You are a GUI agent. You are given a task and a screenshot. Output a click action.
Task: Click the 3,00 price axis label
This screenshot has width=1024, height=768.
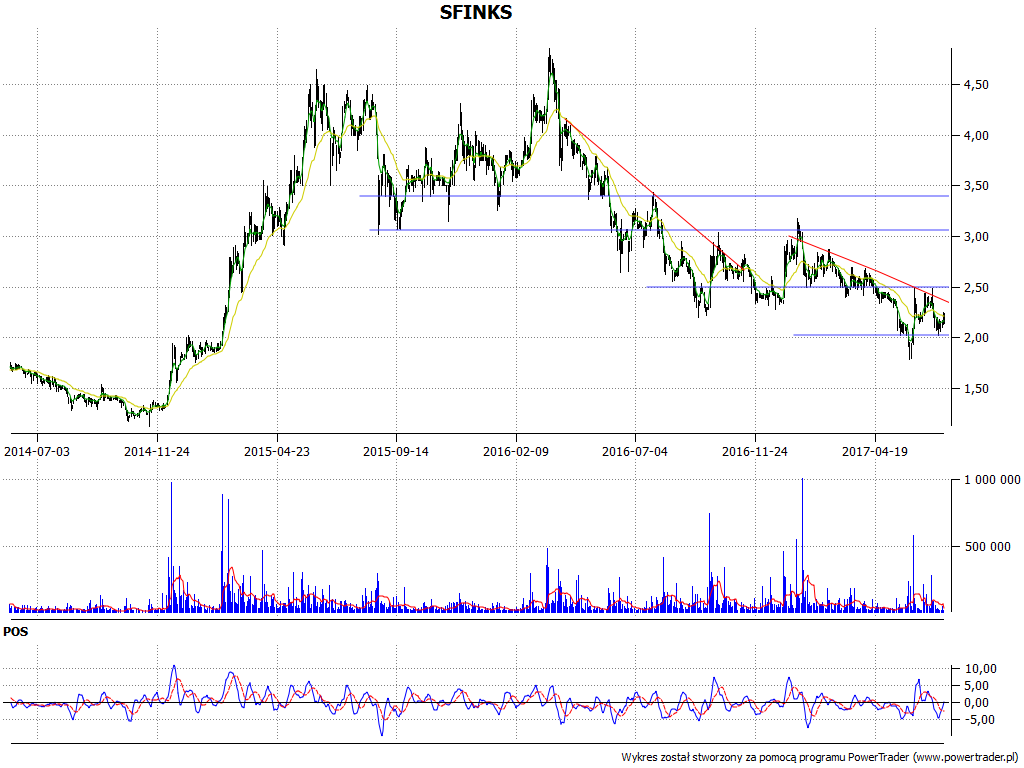(x=976, y=237)
